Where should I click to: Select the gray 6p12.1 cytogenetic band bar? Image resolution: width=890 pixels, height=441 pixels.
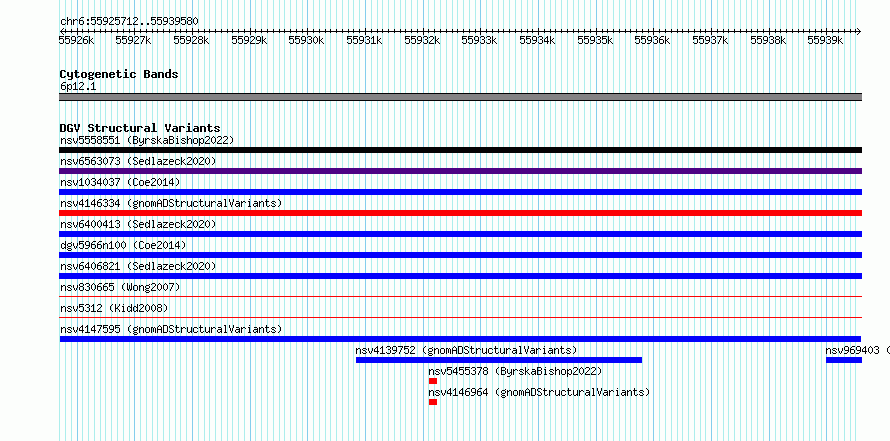[x=460, y=97]
